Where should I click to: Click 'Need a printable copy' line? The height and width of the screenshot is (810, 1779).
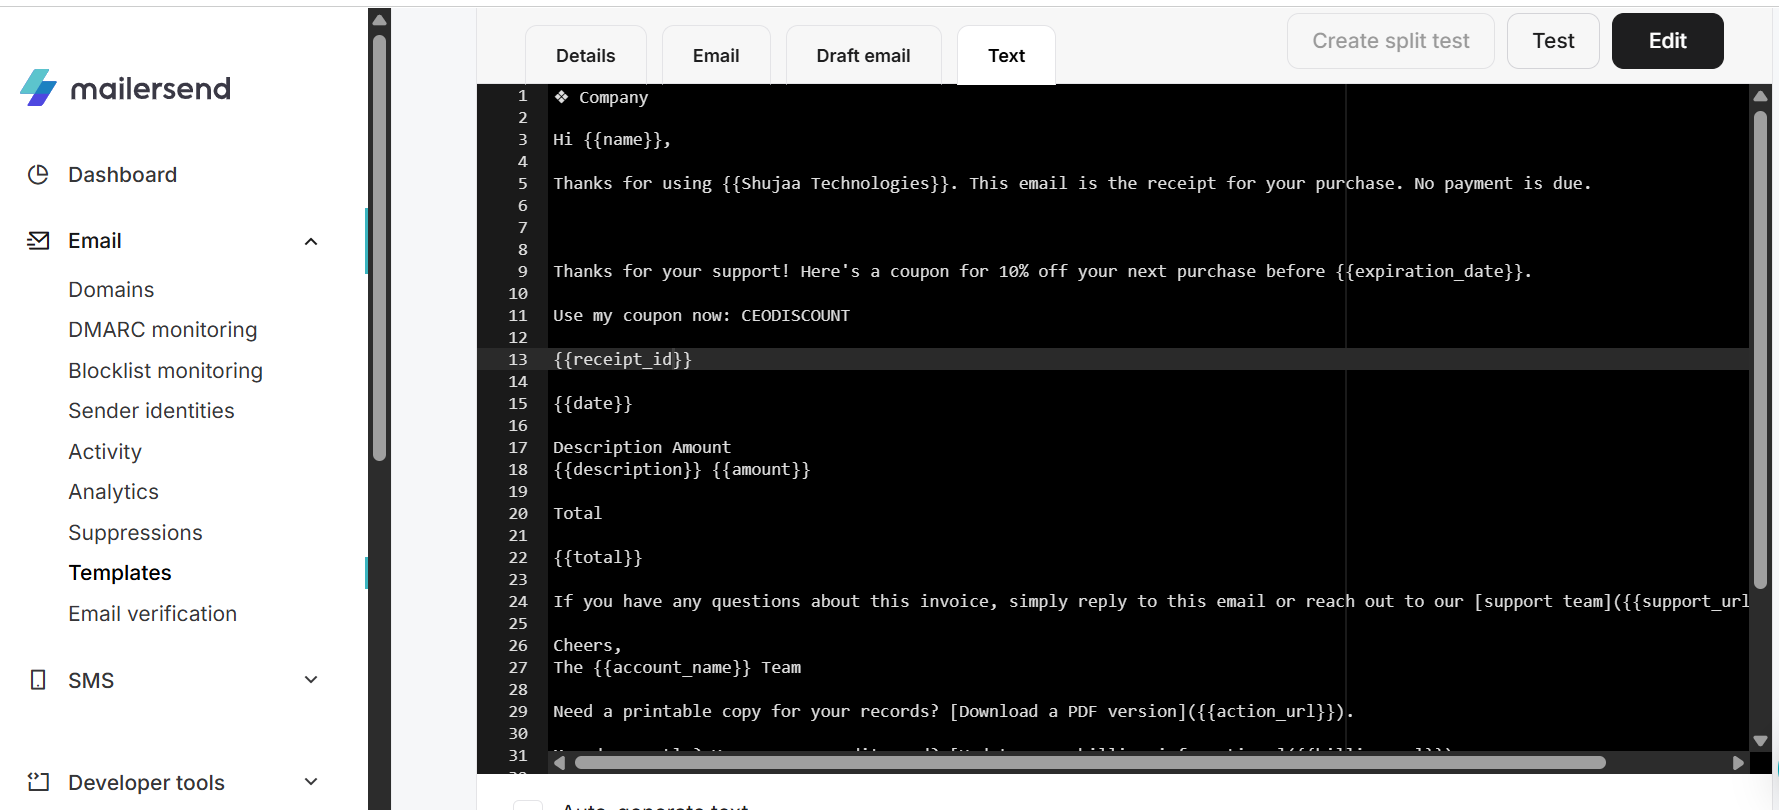[x=953, y=711]
